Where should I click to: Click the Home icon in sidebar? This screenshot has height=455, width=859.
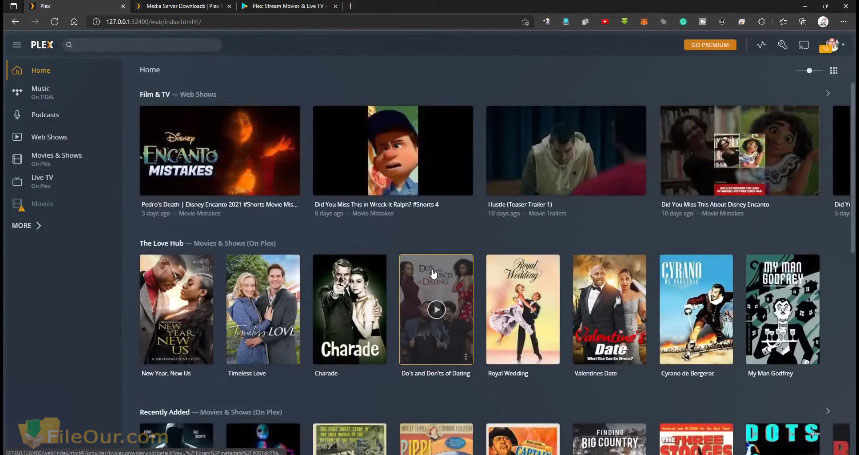[17, 71]
